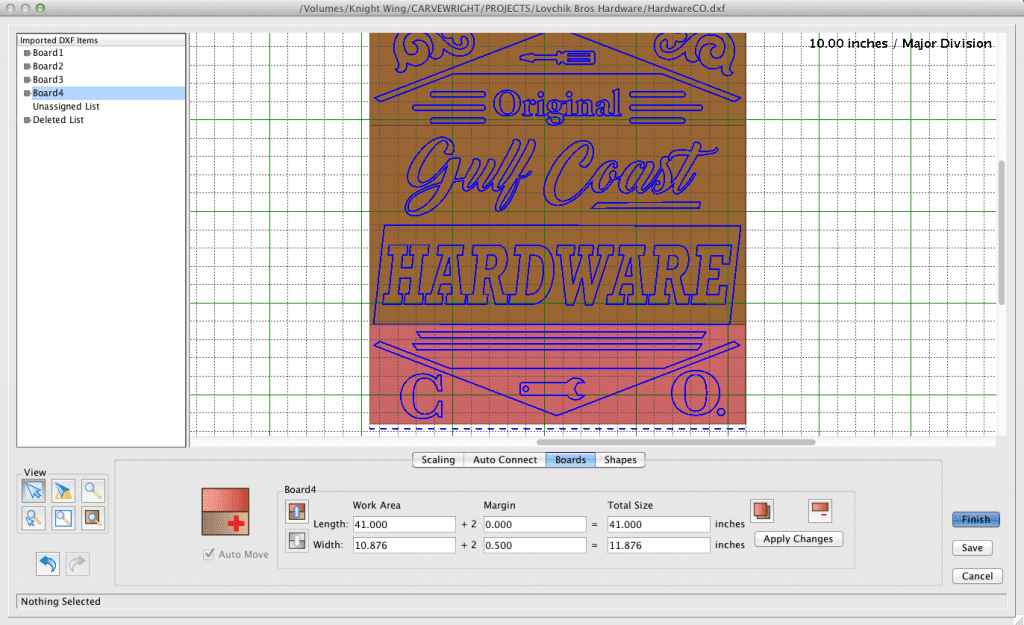Click the Apply Changes button
Viewport: 1024px width, 625px height.
(797, 539)
